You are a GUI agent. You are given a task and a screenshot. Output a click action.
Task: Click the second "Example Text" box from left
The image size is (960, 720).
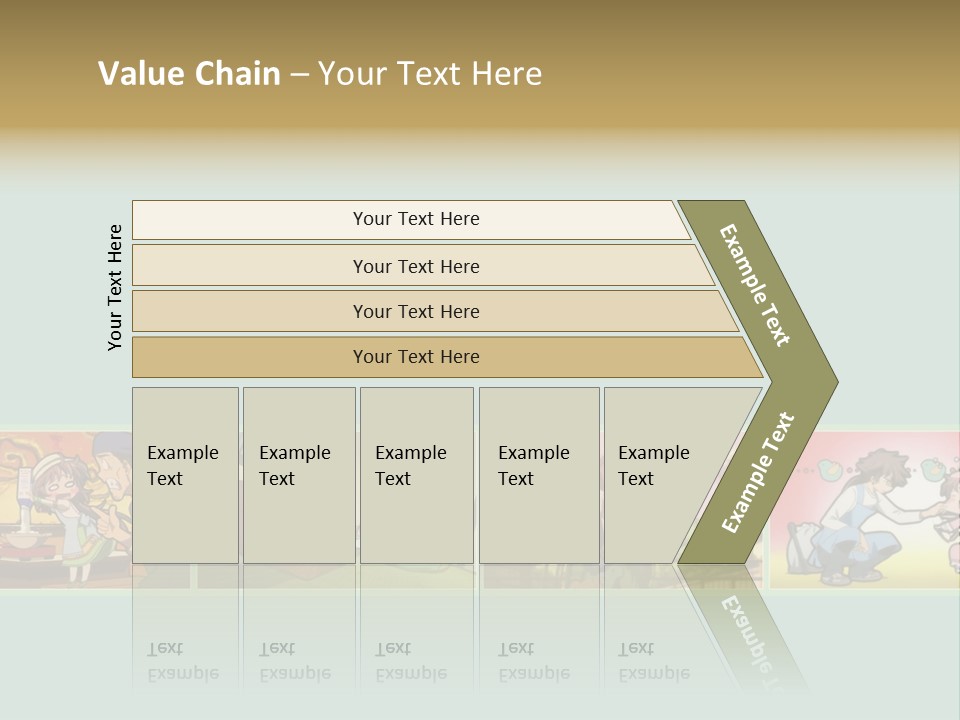[298, 475]
